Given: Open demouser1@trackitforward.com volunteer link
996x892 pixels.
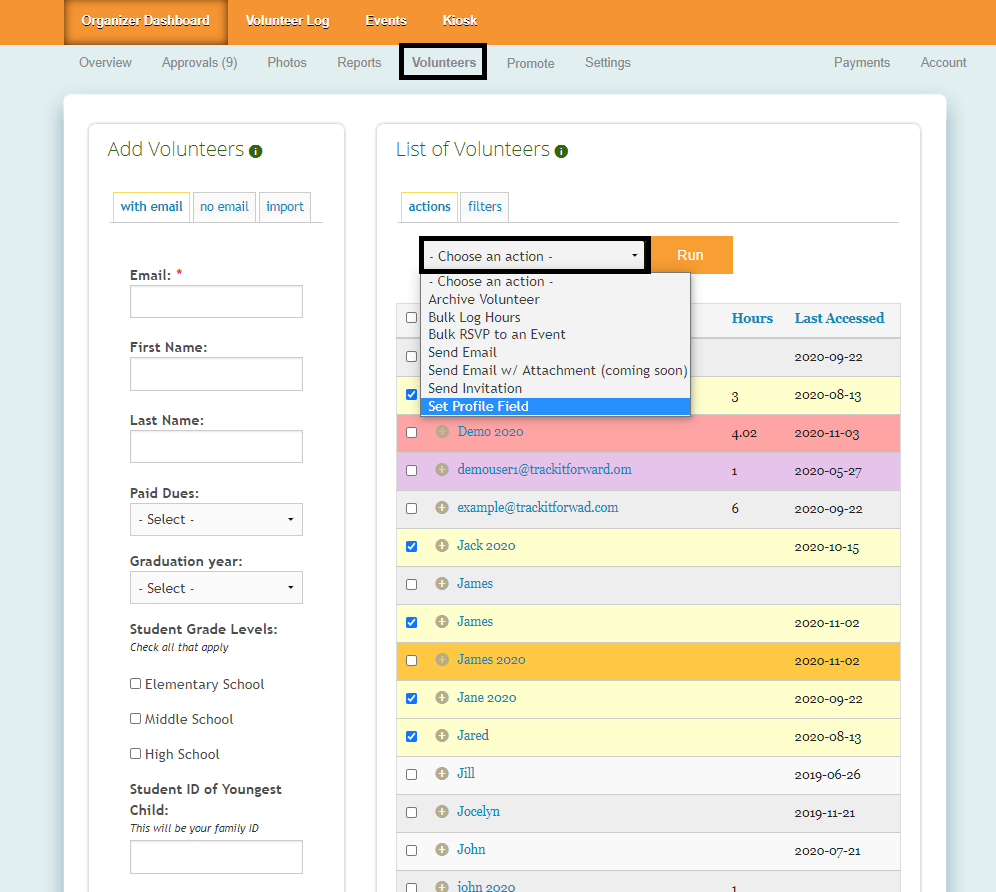Looking at the screenshot, I should click(544, 470).
